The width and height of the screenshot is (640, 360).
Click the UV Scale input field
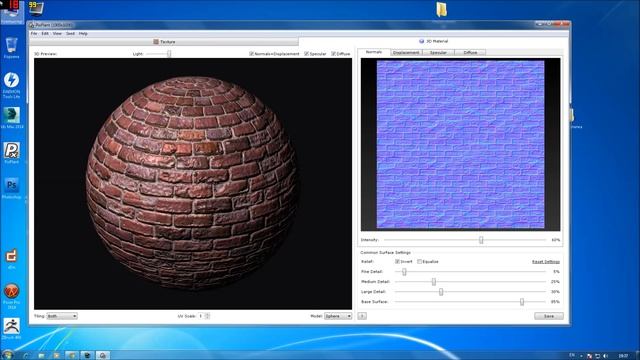[x=201, y=316]
